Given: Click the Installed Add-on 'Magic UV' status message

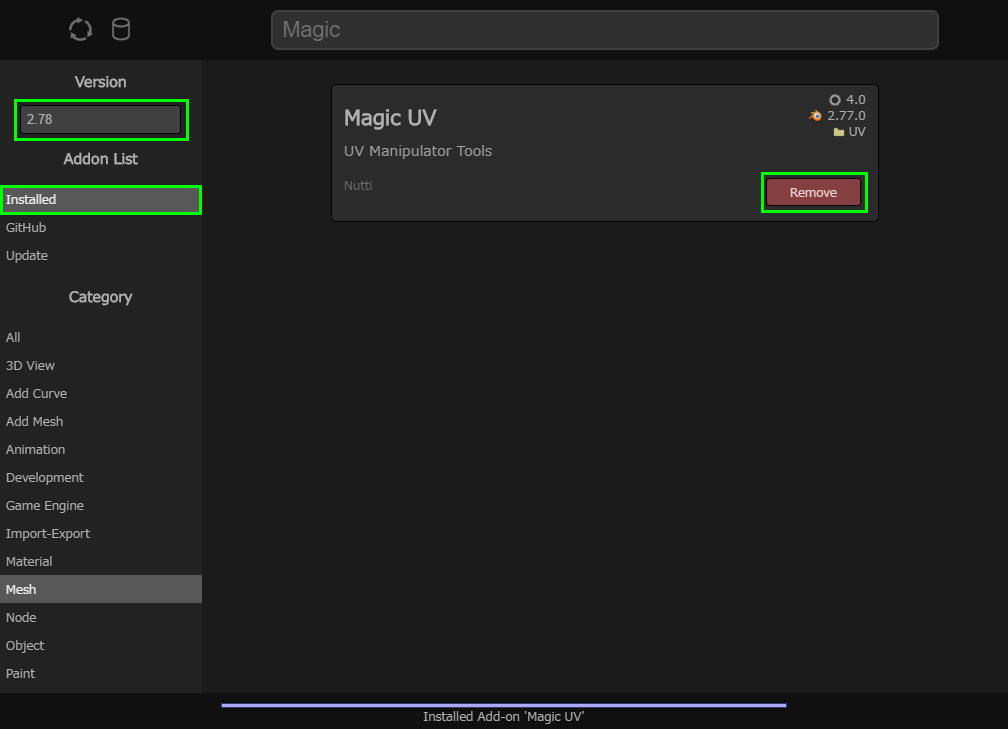Looking at the screenshot, I should (504, 717).
